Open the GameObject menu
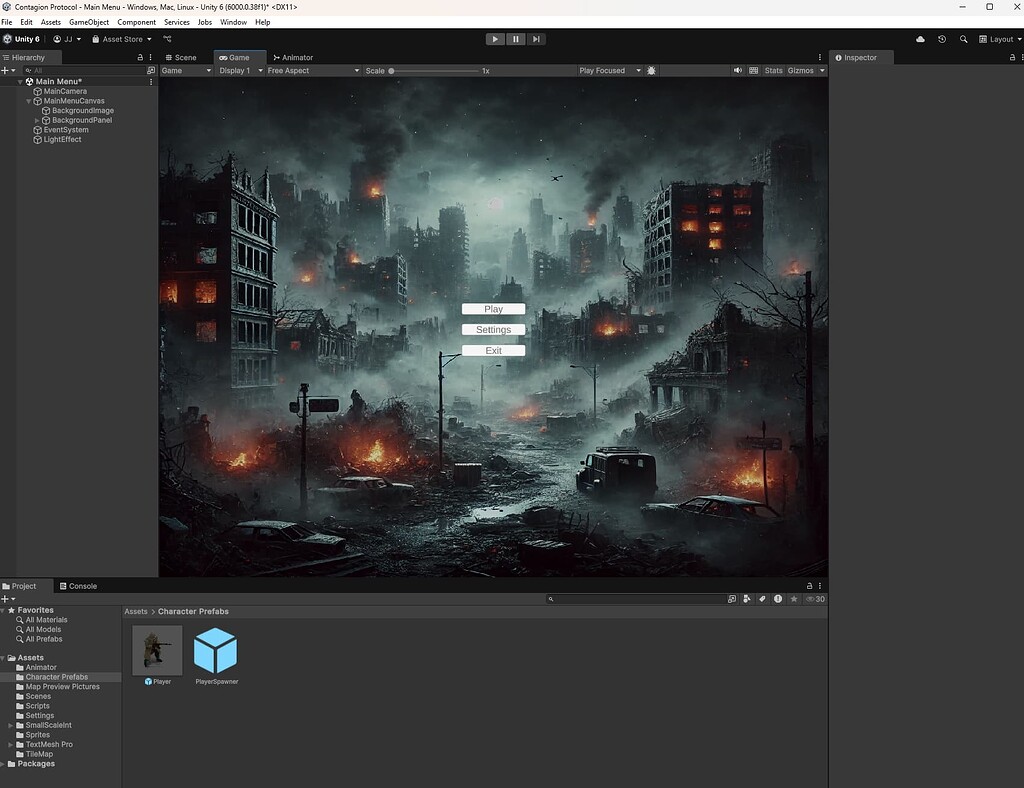The width and height of the screenshot is (1024, 788). (89, 21)
